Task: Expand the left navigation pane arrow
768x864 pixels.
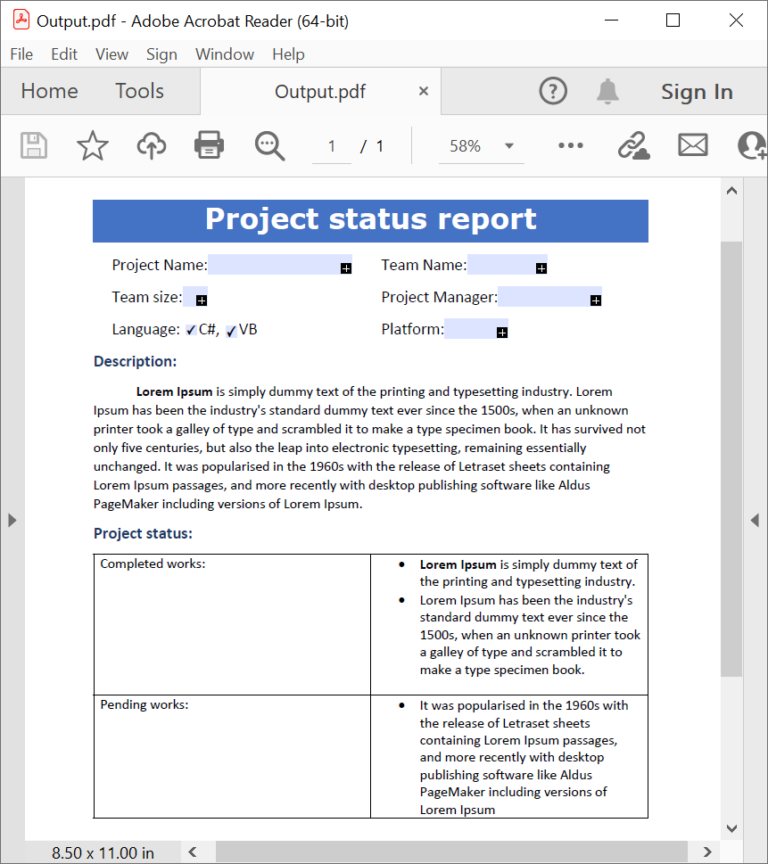Action: 12,520
